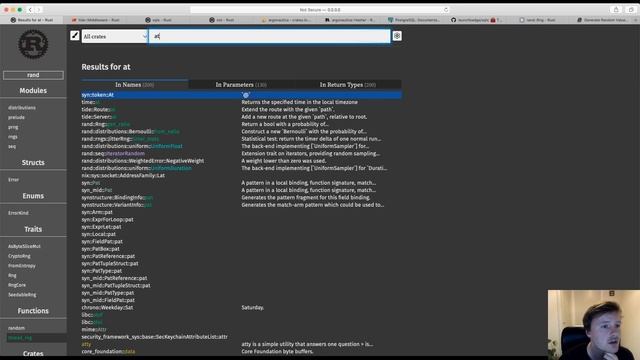Open the SeedableRng trait link
The width and height of the screenshot is (640, 360).
tap(22, 295)
